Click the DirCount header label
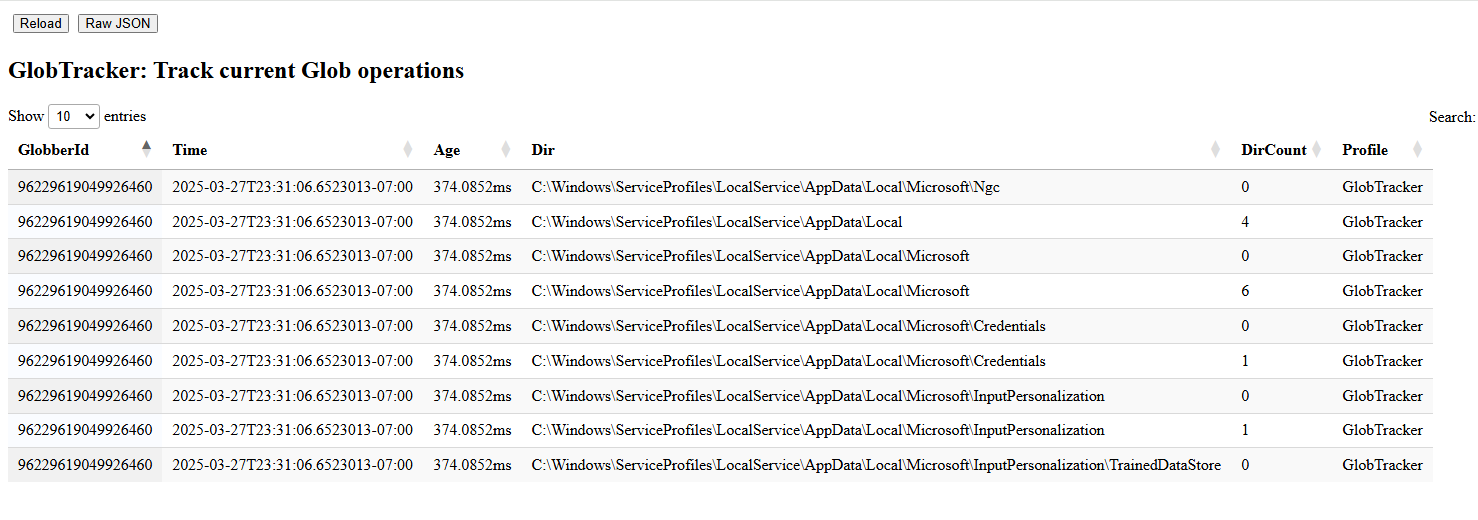The width and height of the screenshot is (1478, 520). click(1273, 150)
